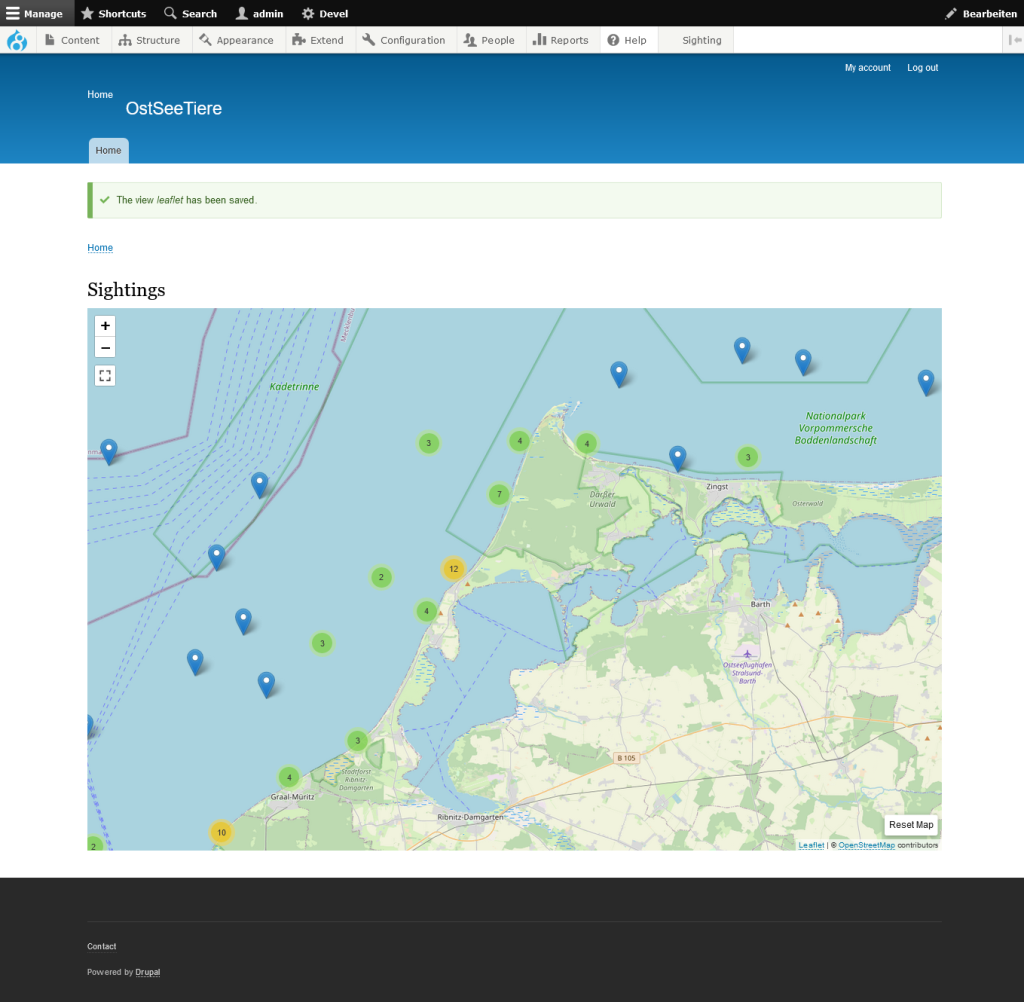Open the Configuration admin page
Viewport: 1024px width, 1002px height.
404,40
